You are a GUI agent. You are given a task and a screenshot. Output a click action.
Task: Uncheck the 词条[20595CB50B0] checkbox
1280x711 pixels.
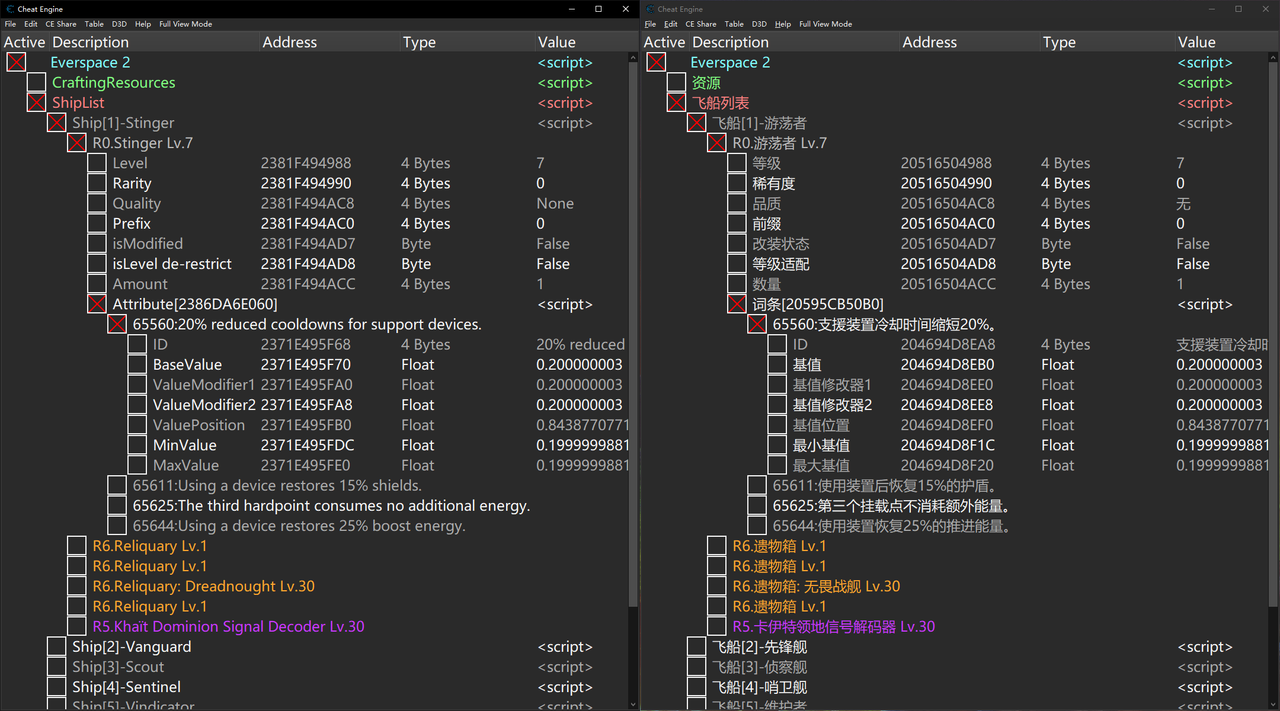pos(736,304)
